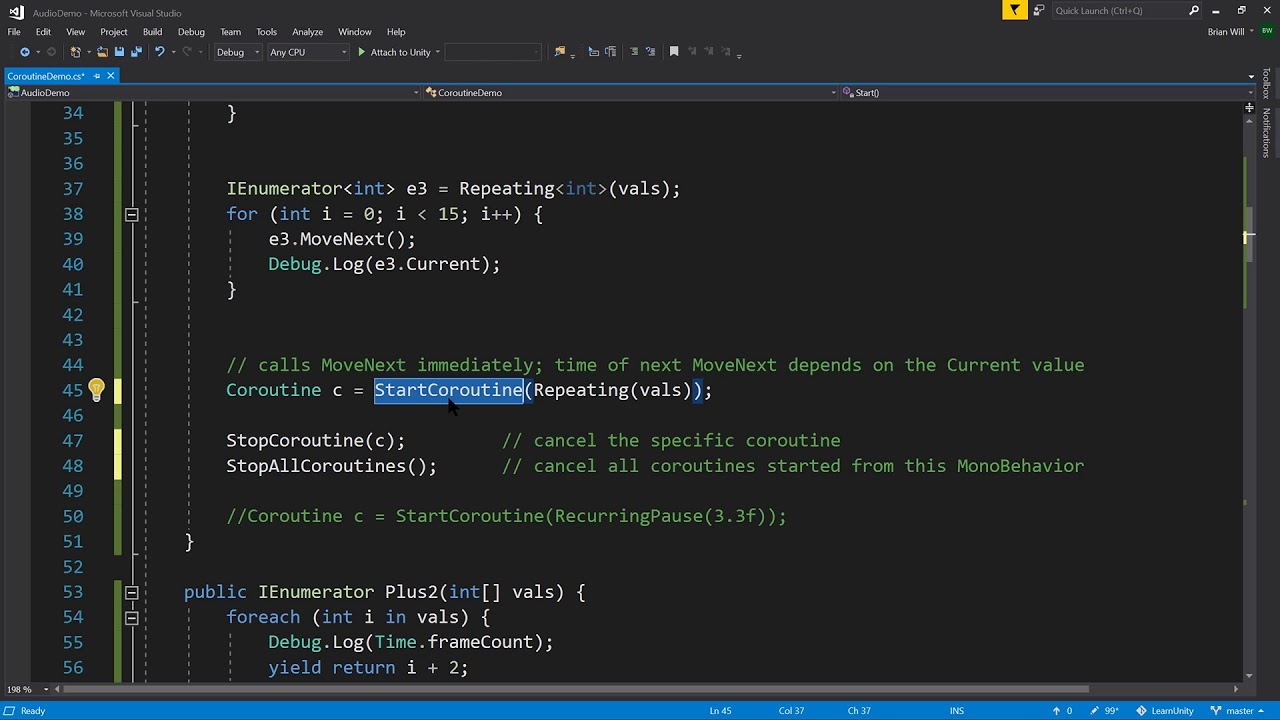Click the New Project toolbar icon
Image resolution: width=1280 pixels, height=720 pixels.
(x=76, y=52)
